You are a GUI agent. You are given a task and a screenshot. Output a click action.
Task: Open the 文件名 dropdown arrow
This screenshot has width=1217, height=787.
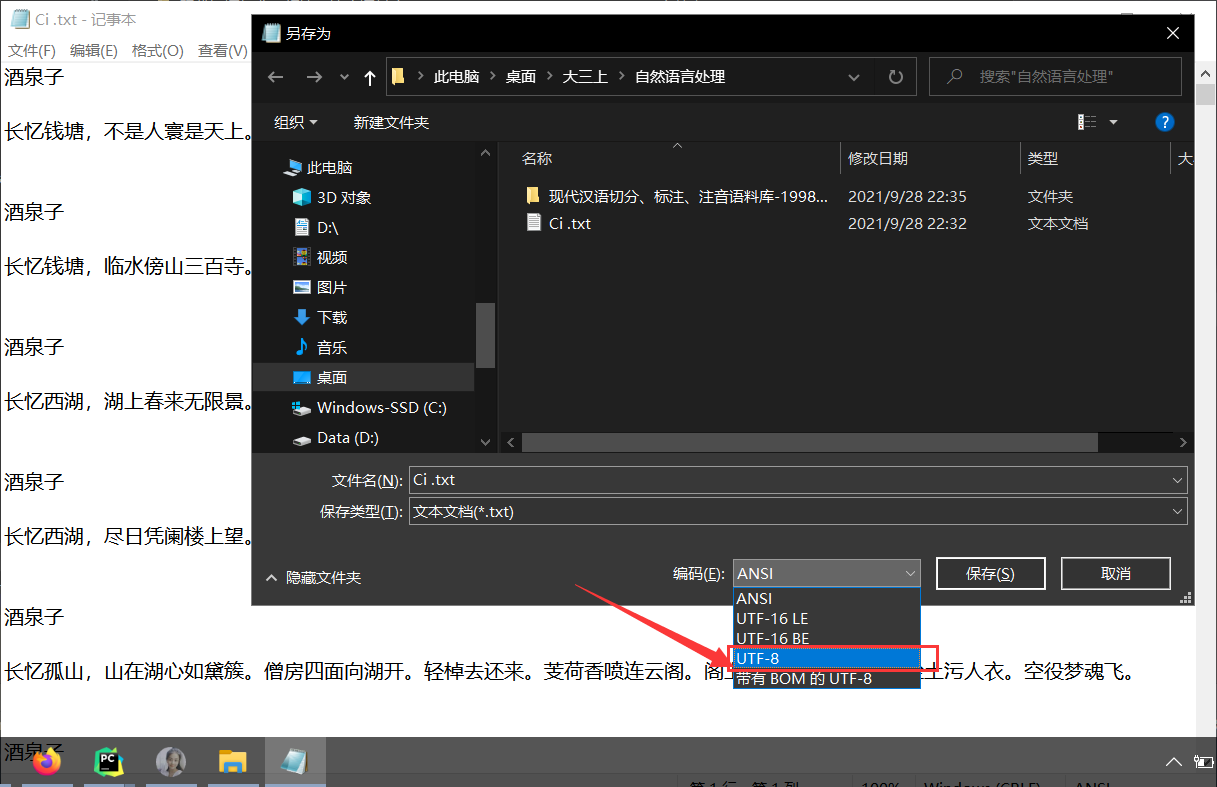pos(1177,480)
